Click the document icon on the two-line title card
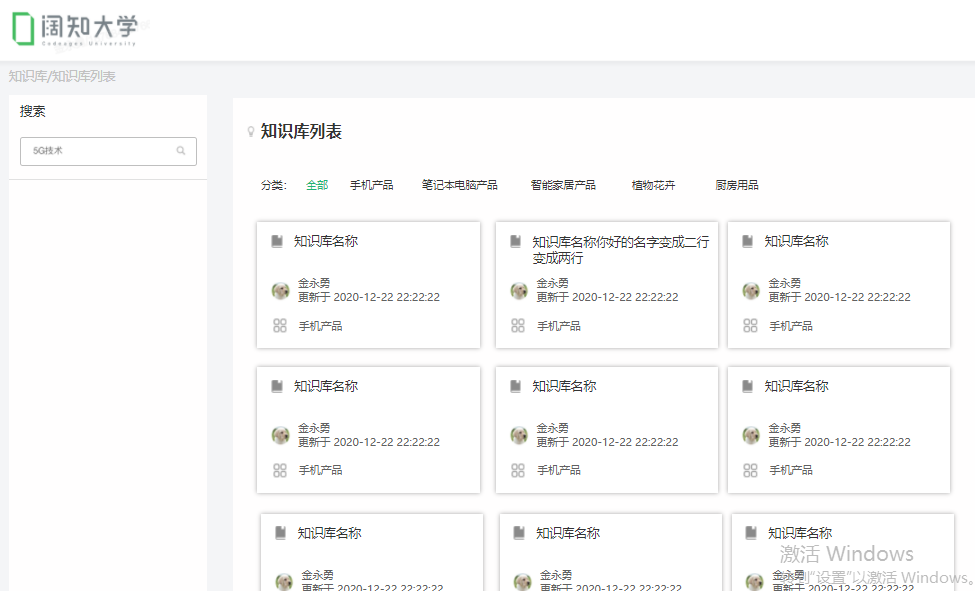The width and height of the screenshot is (975, 591). click(516, 242)
